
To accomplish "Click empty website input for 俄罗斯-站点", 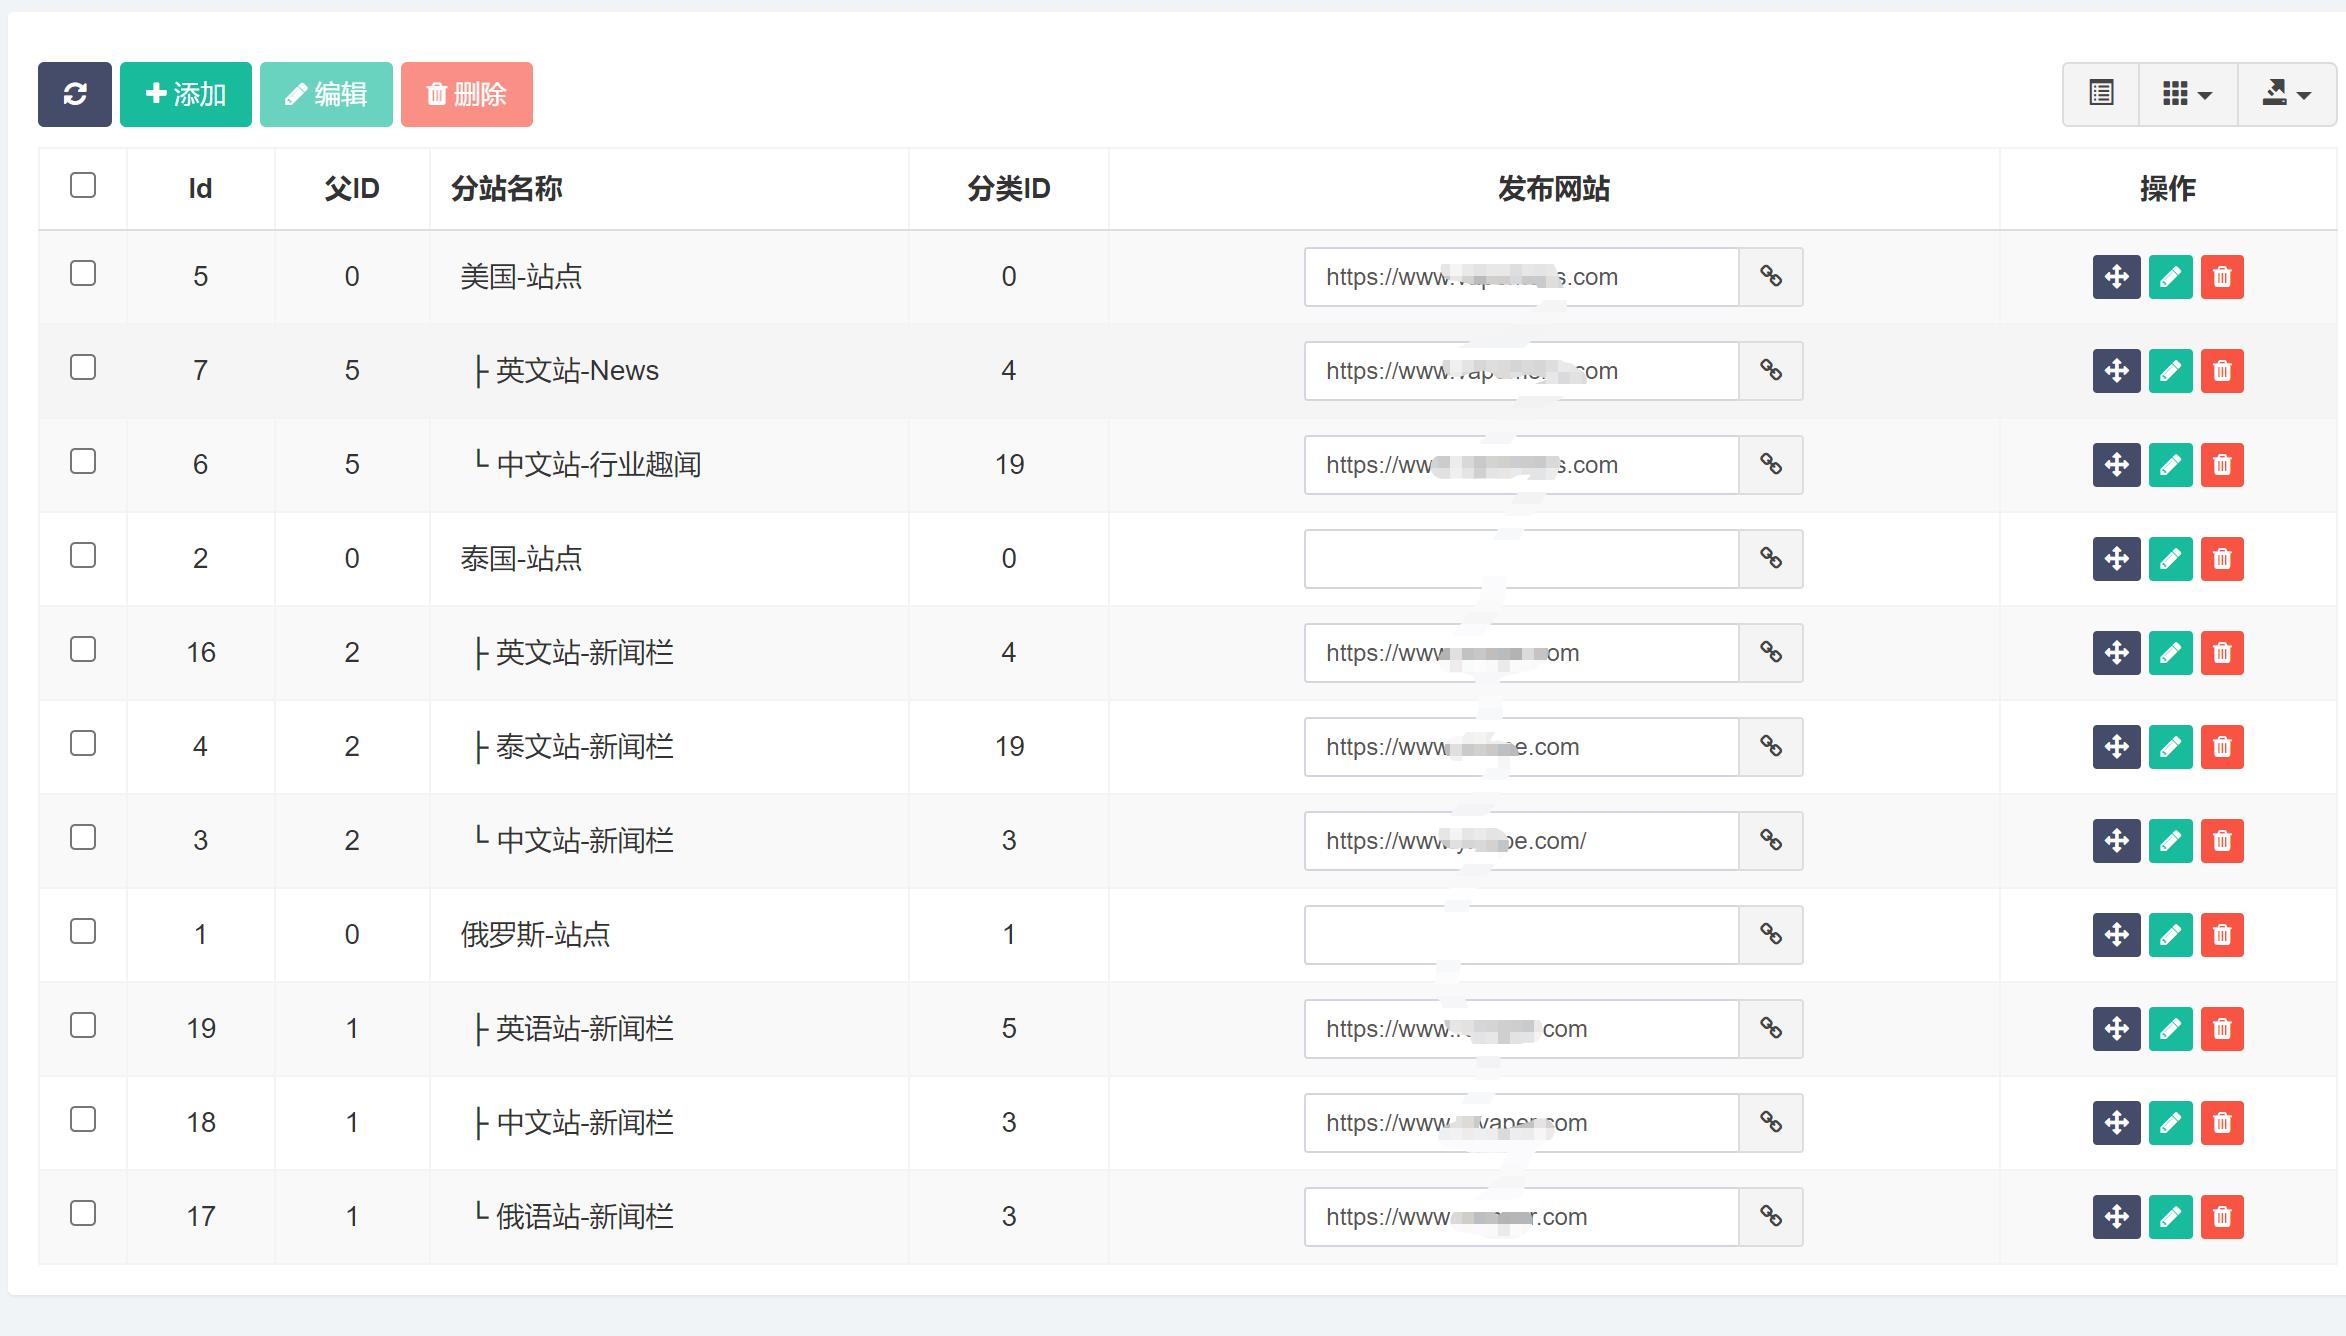I will point(1520,935).
